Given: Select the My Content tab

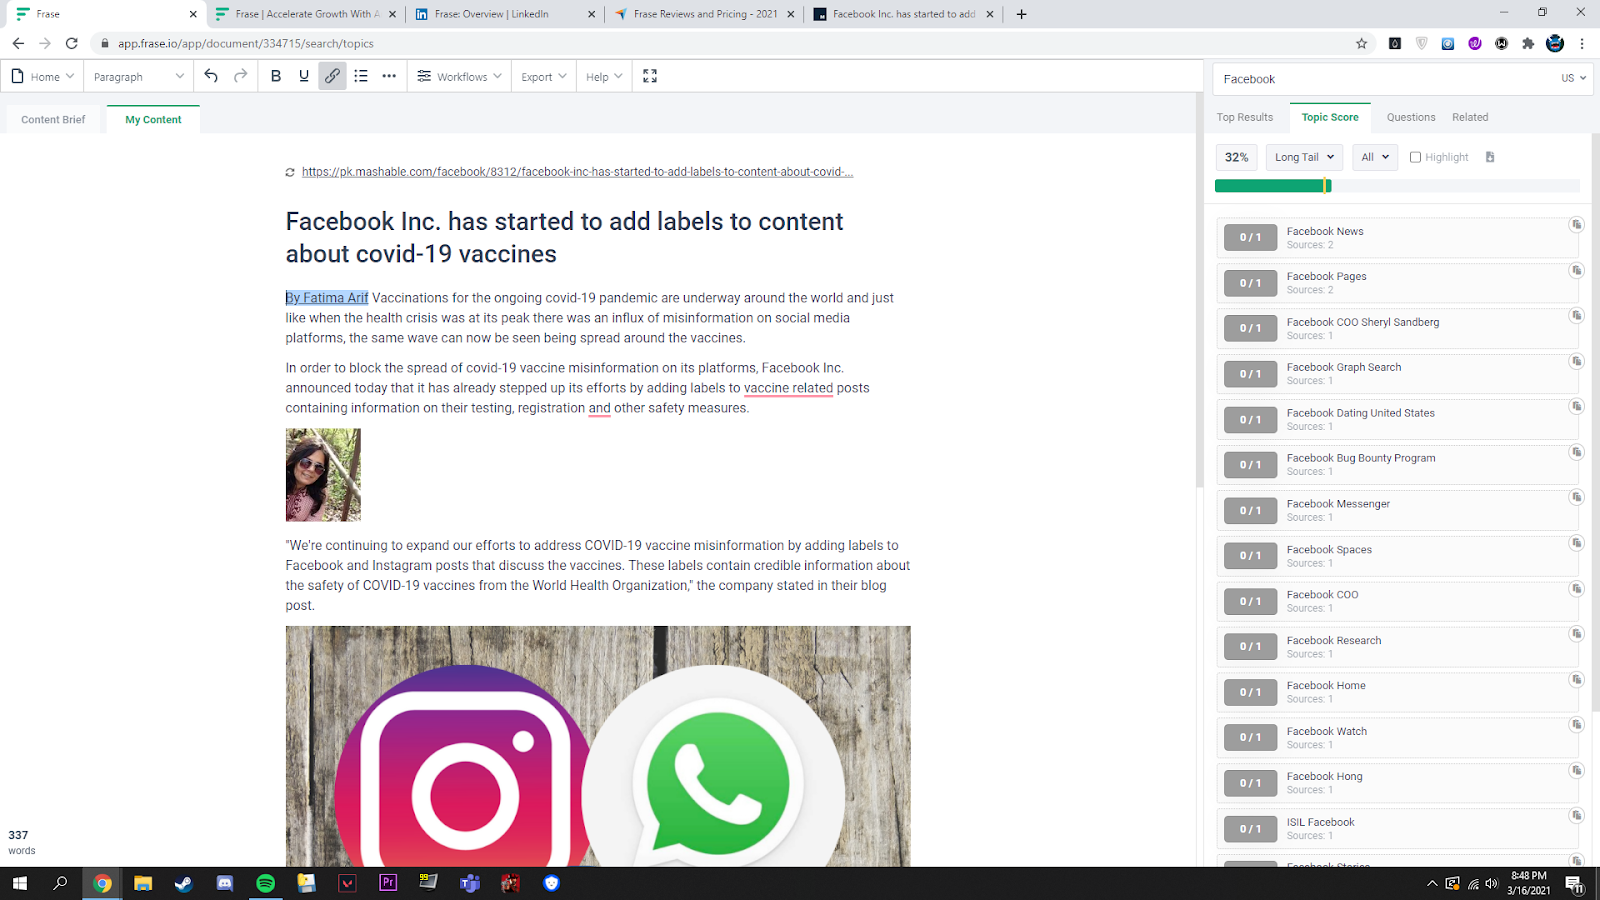Looking at the screenshot, I should pyautogui.click(x=153, y=119).
